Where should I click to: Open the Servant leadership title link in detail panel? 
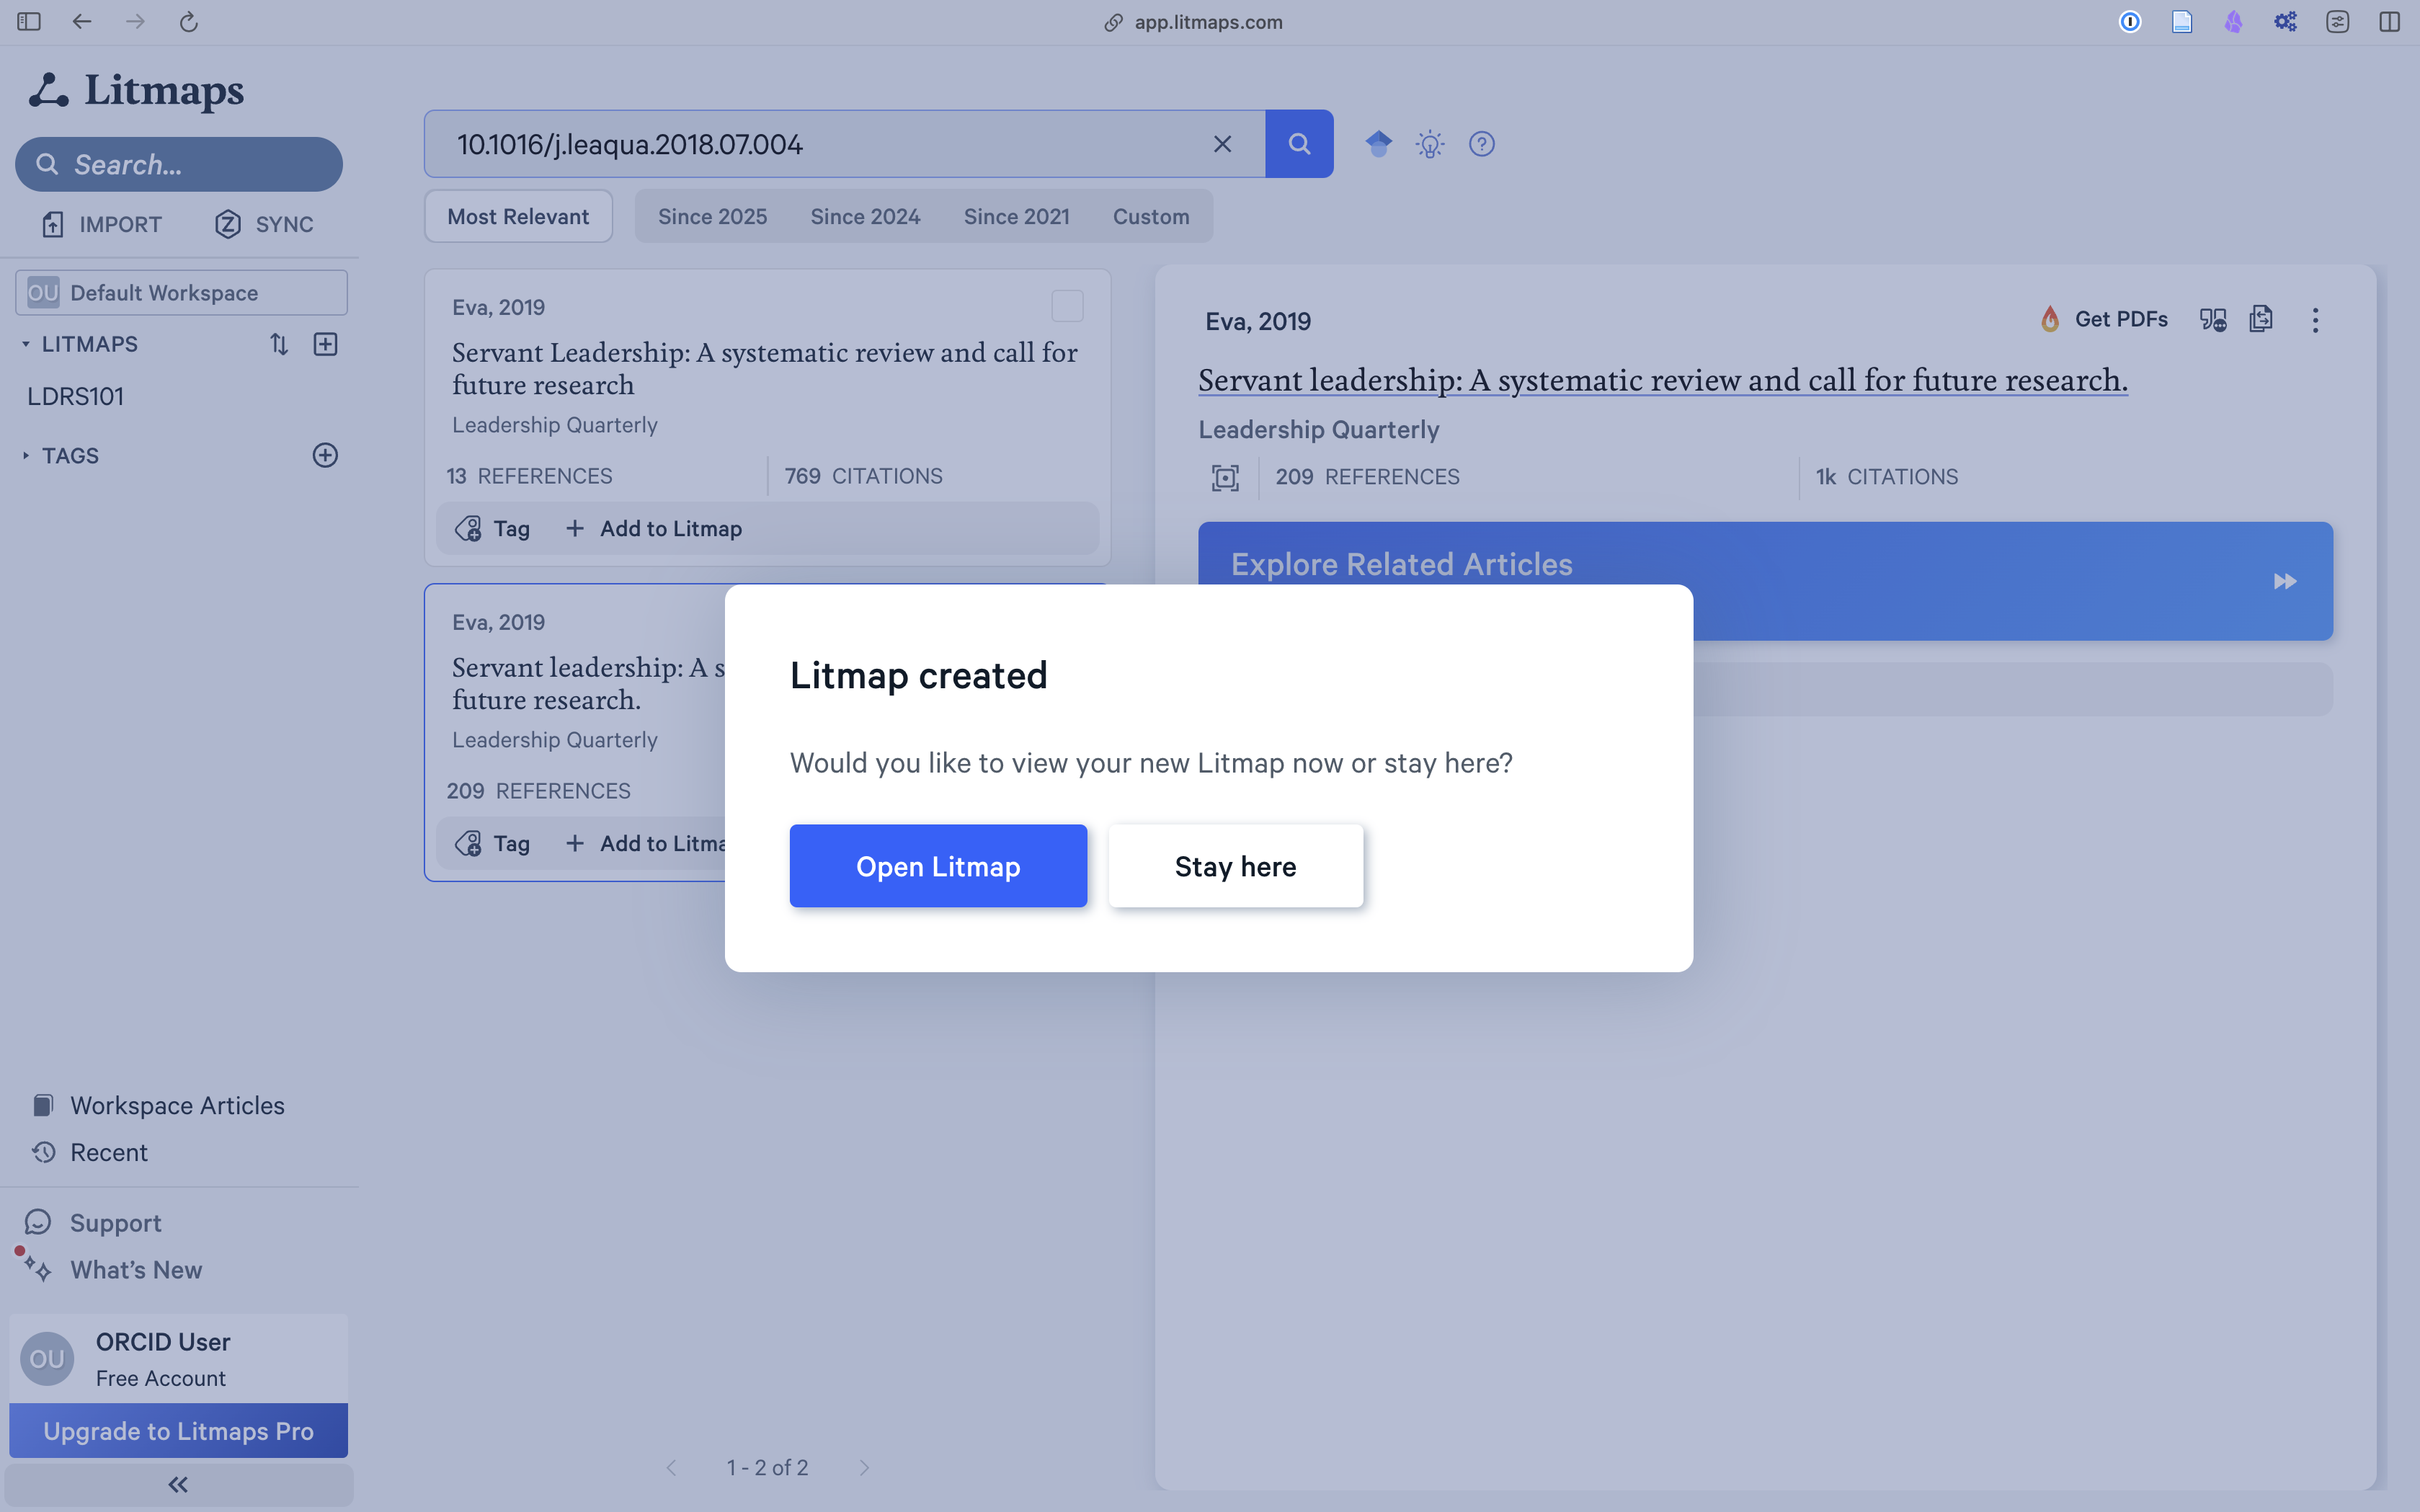[1662, 380]
